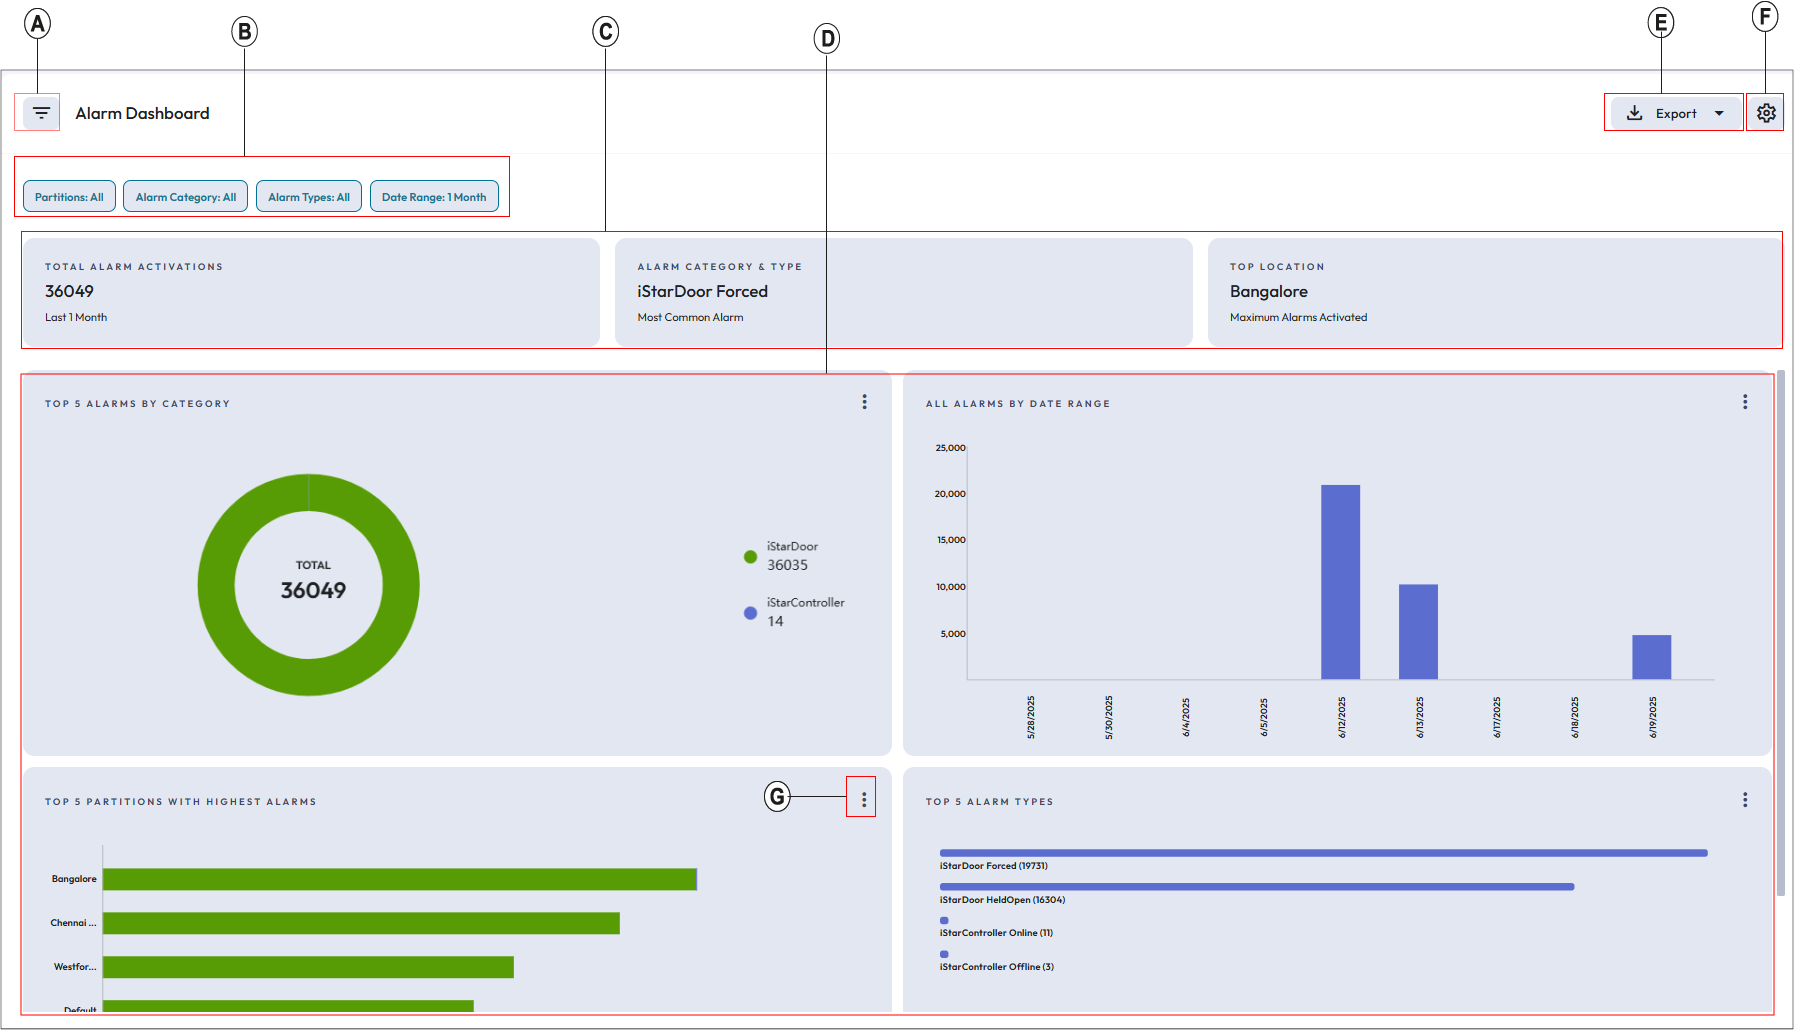This screenshot has height=1030, width=1794.
Task: Open Alarm Category: All filter
Action: pos(186,197)
